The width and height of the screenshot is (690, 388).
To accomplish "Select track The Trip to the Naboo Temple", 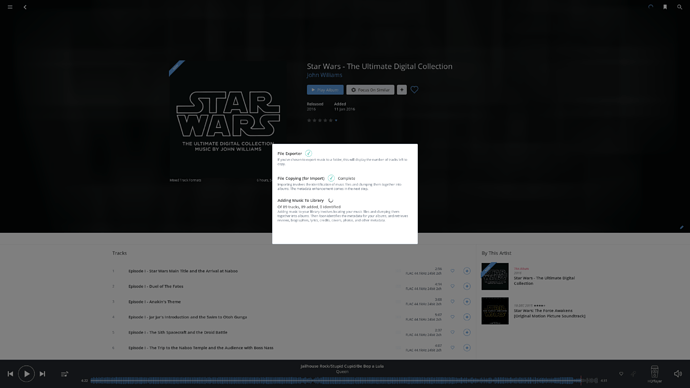I will (201, 348).
